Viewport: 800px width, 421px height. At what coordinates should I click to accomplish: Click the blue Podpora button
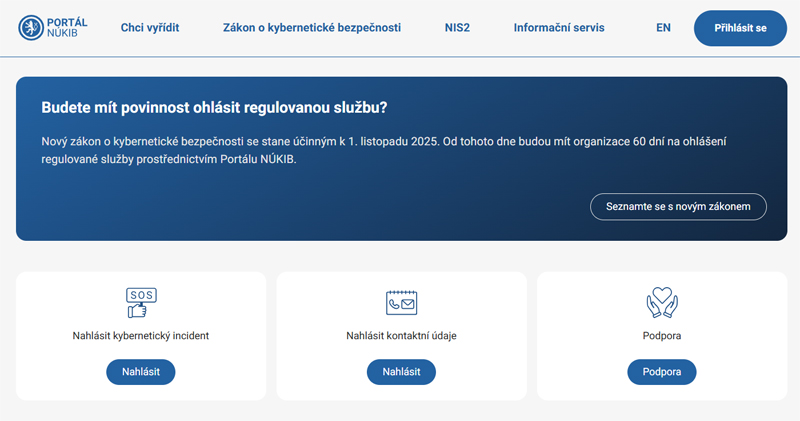662,372
